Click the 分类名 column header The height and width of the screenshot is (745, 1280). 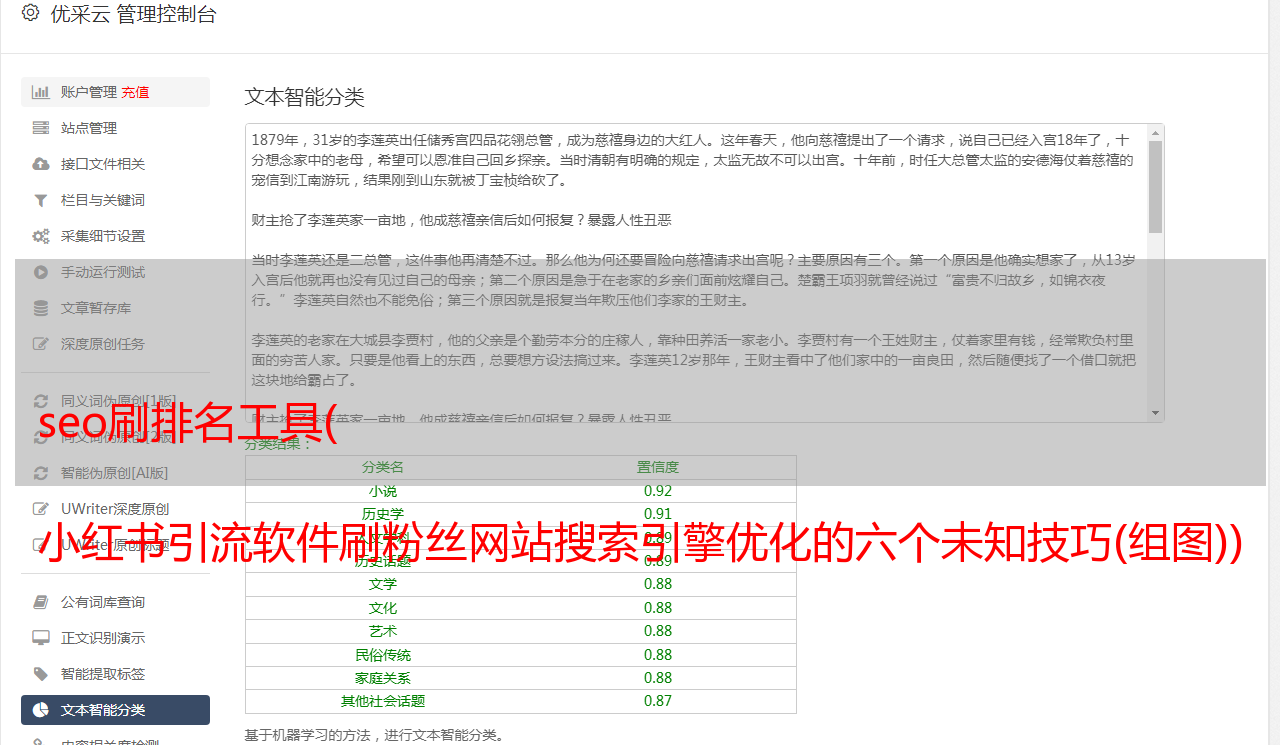point(383,467)
